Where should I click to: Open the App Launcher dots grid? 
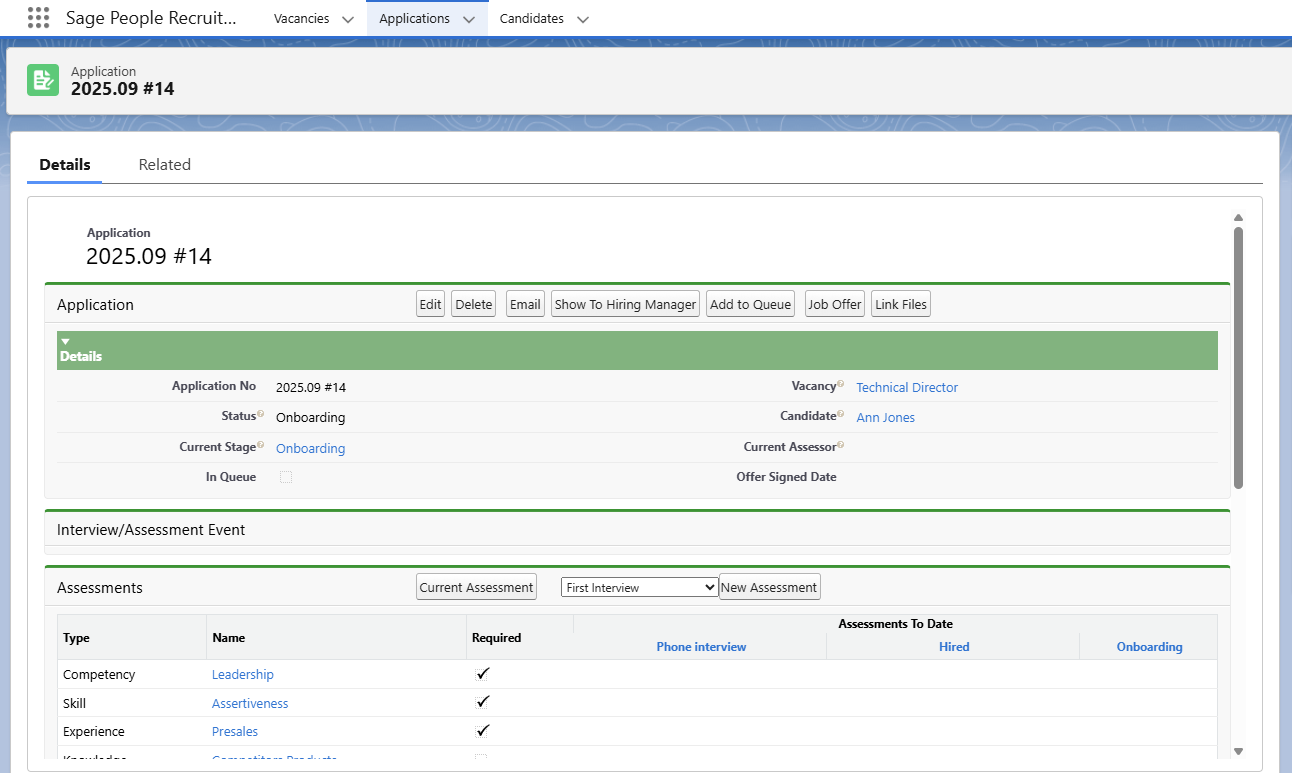point(38,18)
